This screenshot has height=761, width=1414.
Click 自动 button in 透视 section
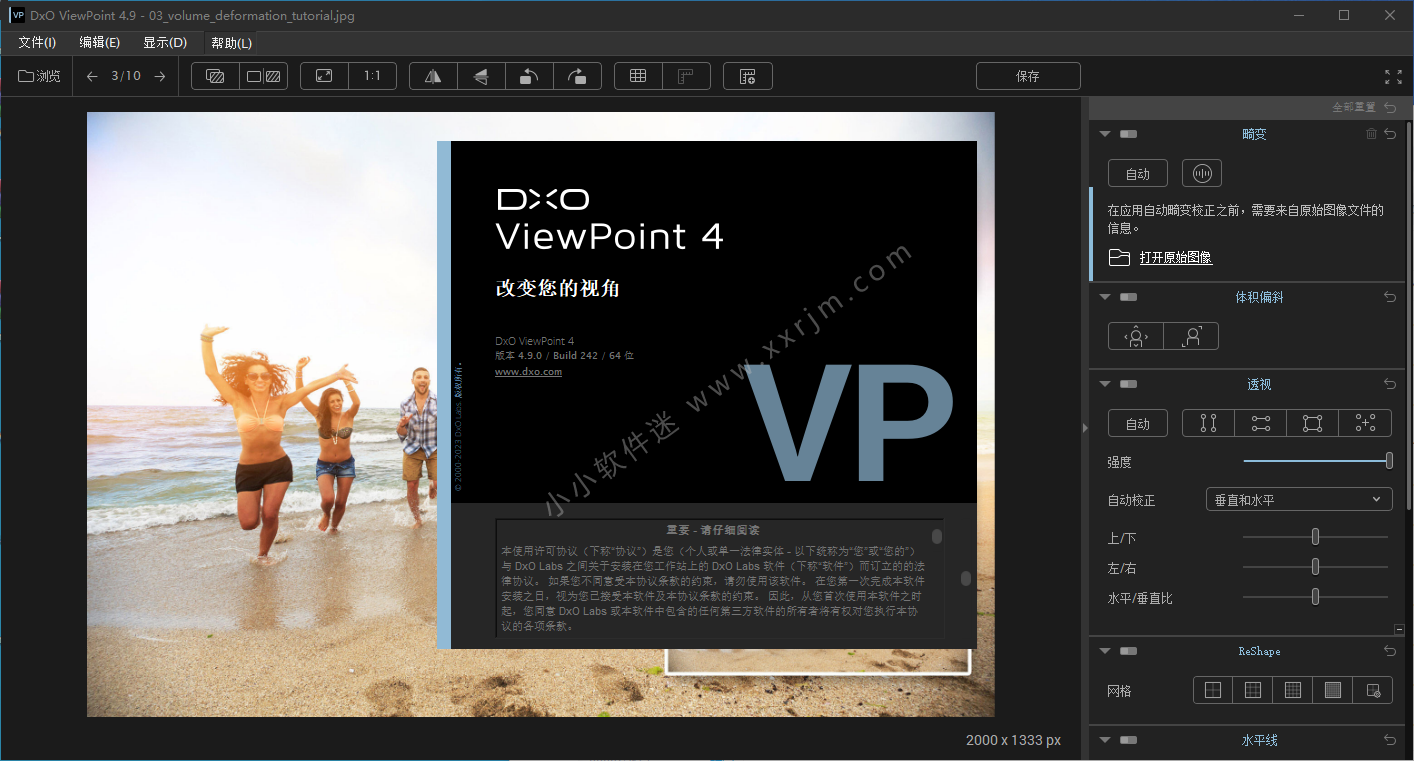point(1138,423)
